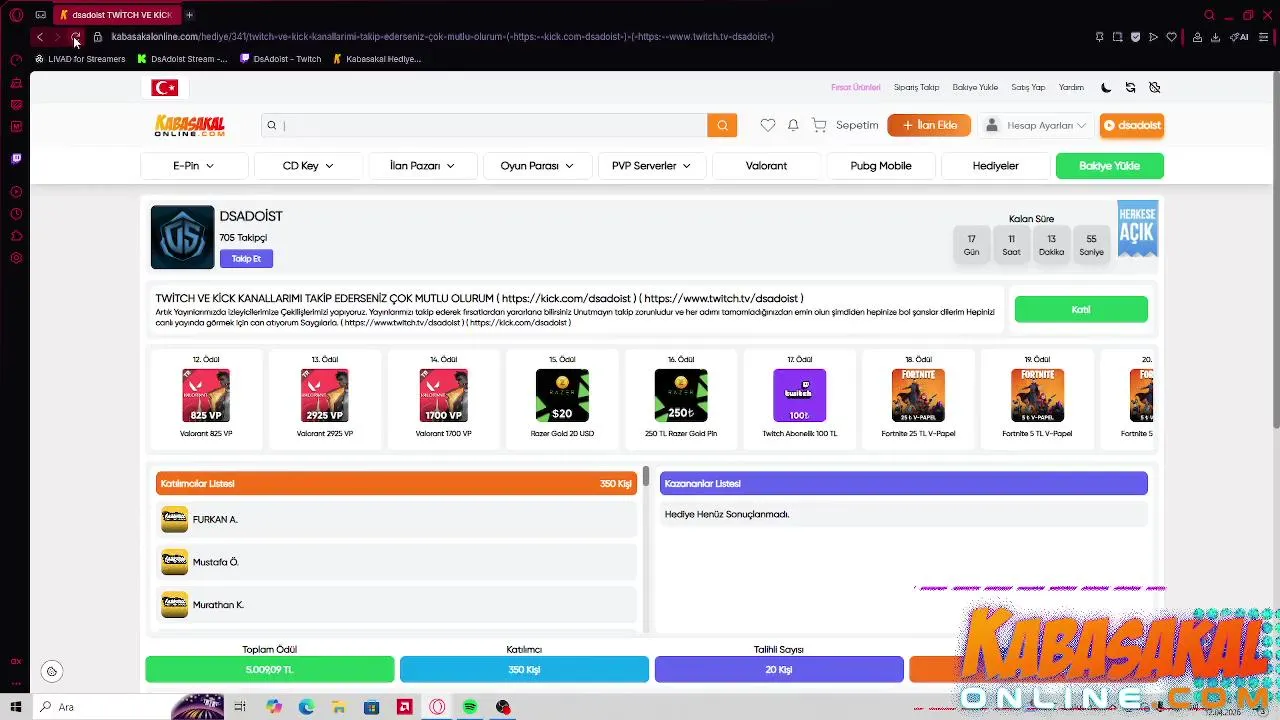Open Microsoft Edge from the taskbar
This screenshot has height=720, width=1280.
pyautogui.click(x=306, y=707)
